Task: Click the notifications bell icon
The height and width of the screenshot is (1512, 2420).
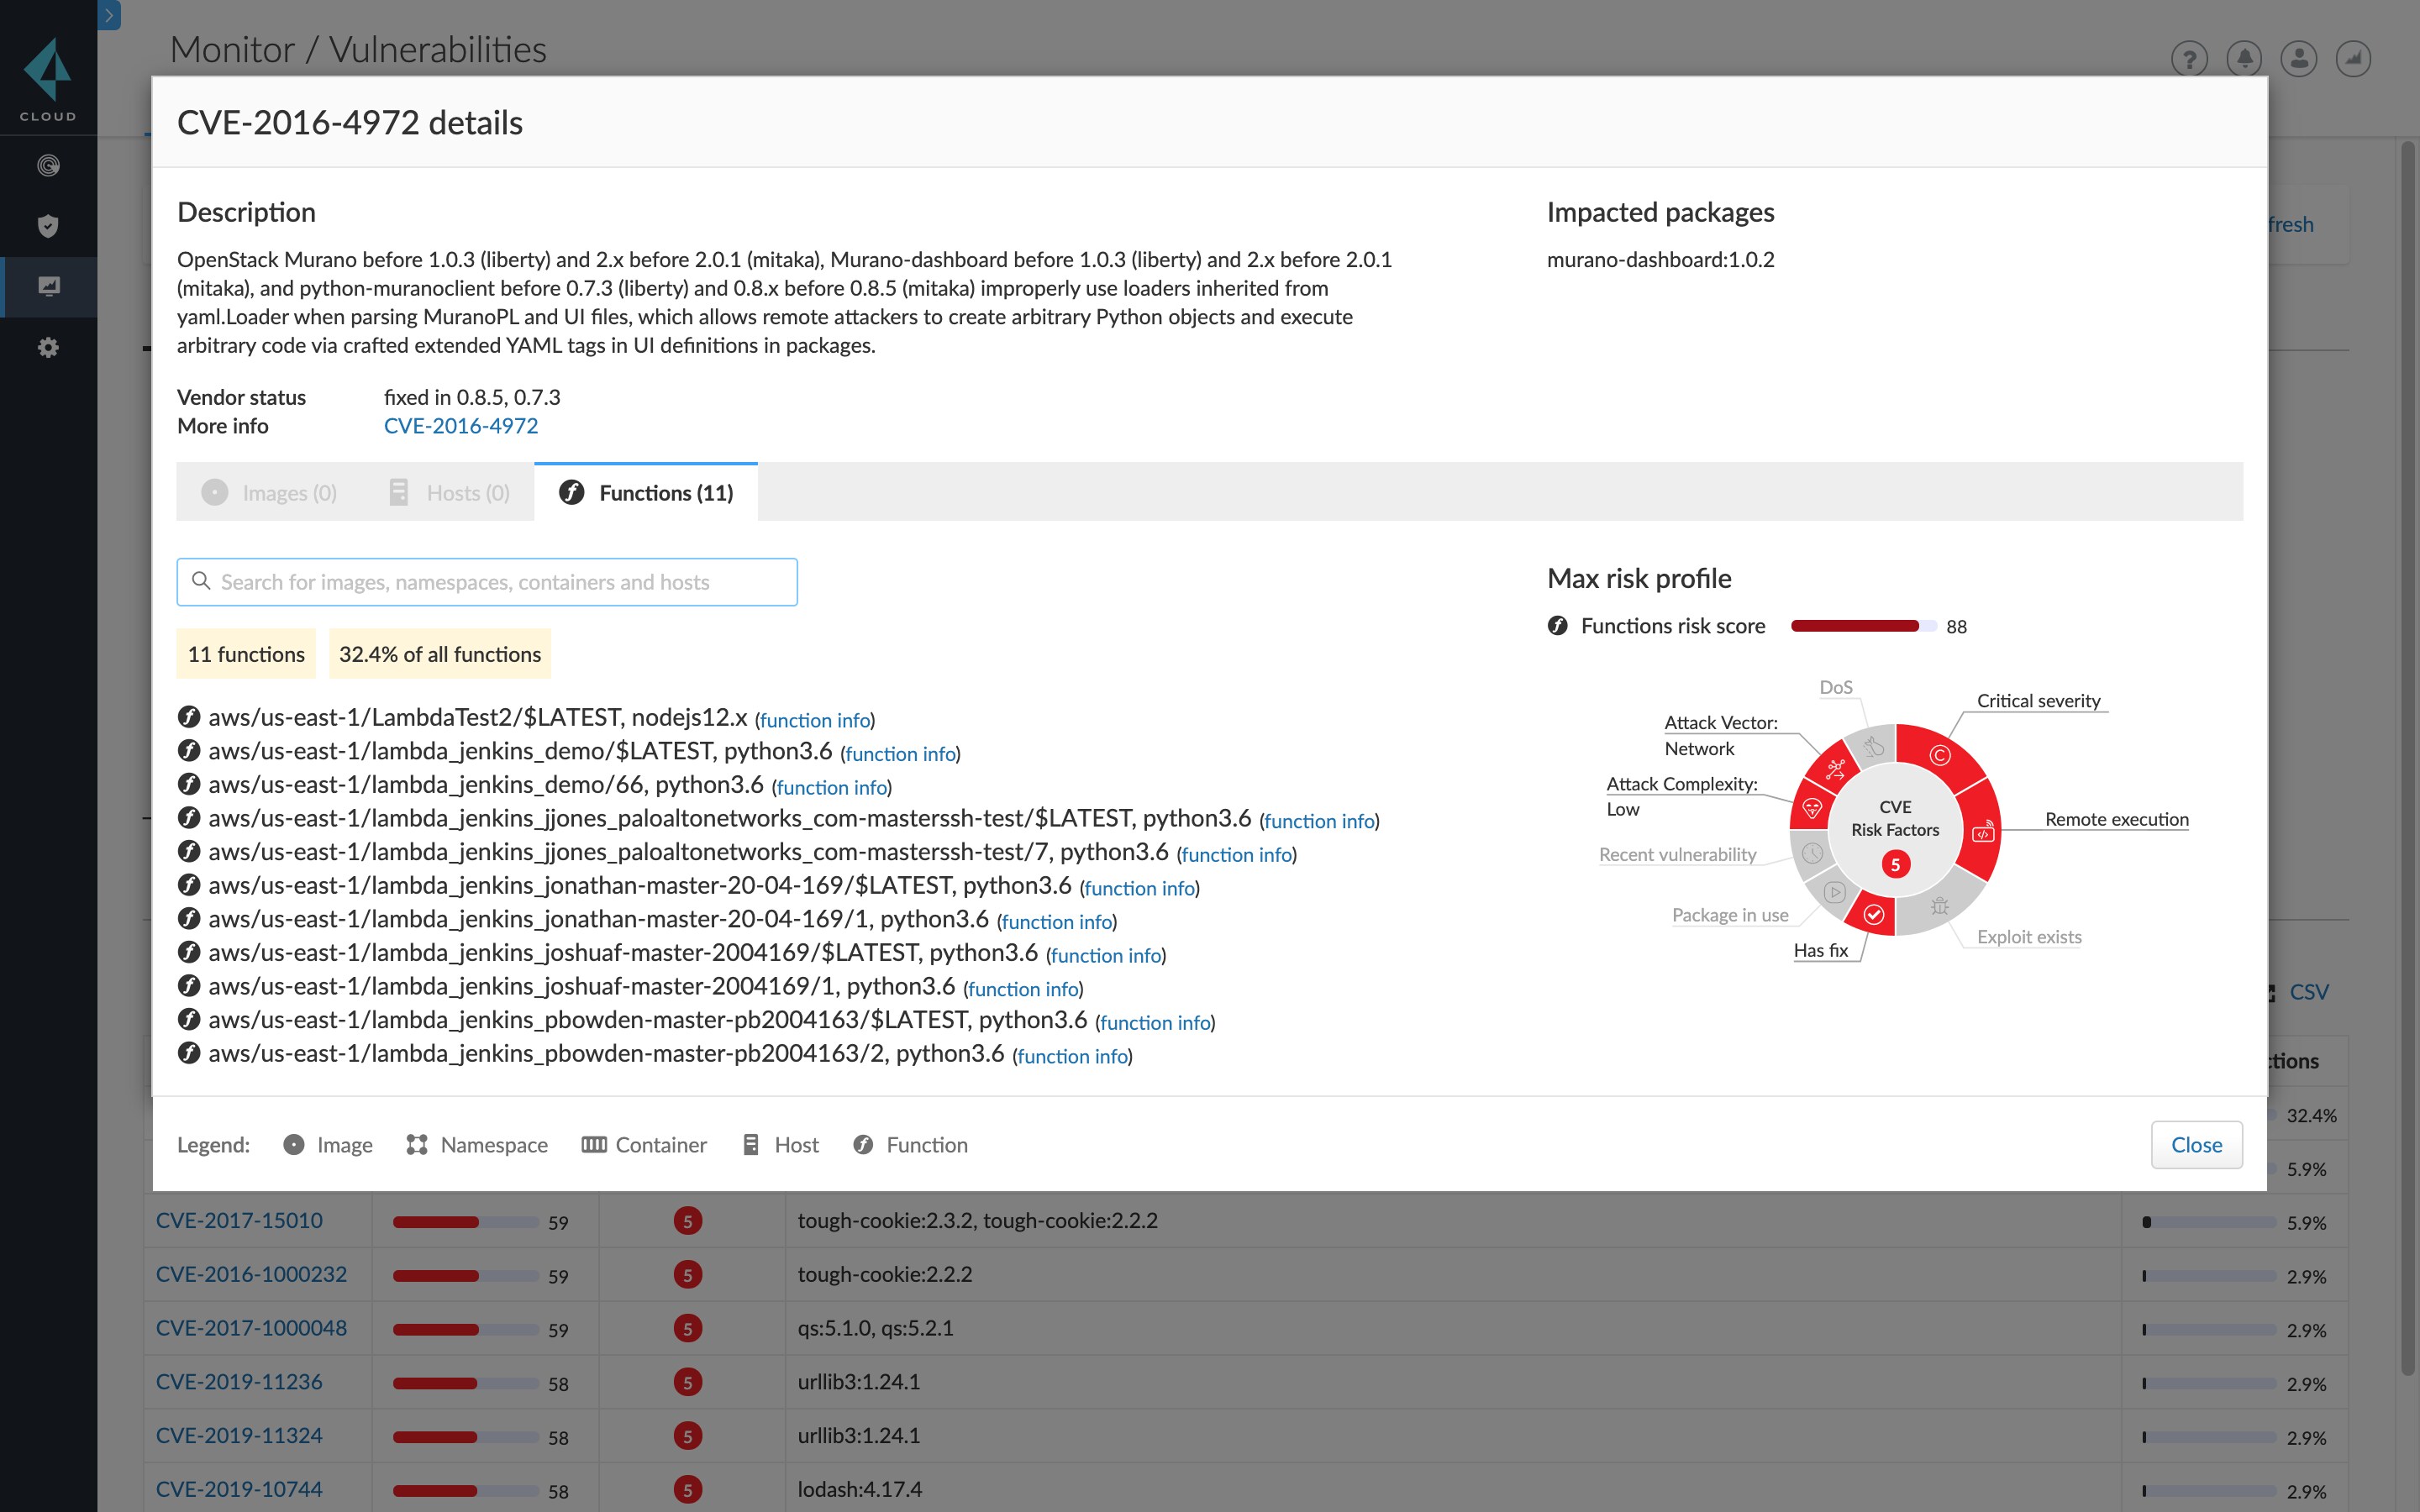Action: (2244, 59)
